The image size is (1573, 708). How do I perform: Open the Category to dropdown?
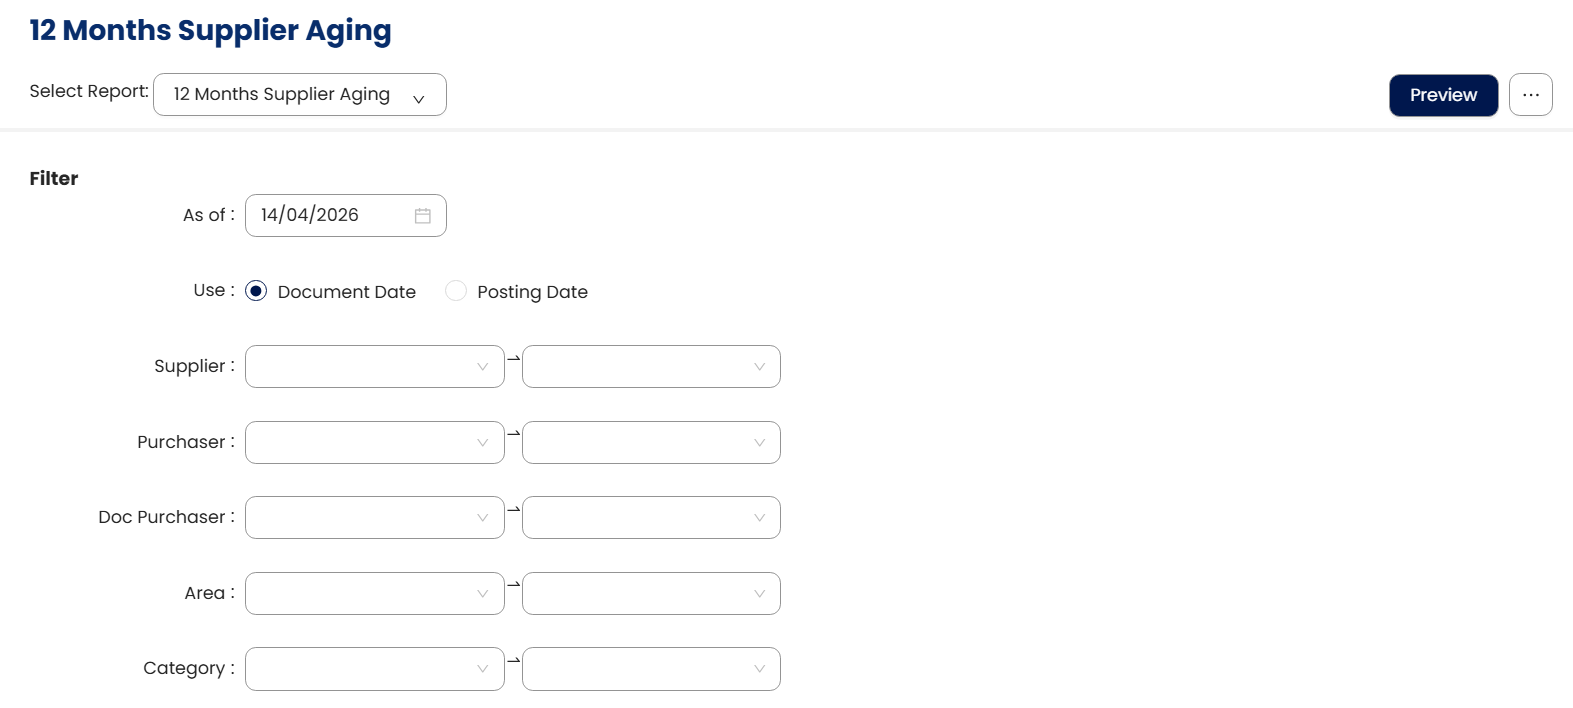pos(651,669)
